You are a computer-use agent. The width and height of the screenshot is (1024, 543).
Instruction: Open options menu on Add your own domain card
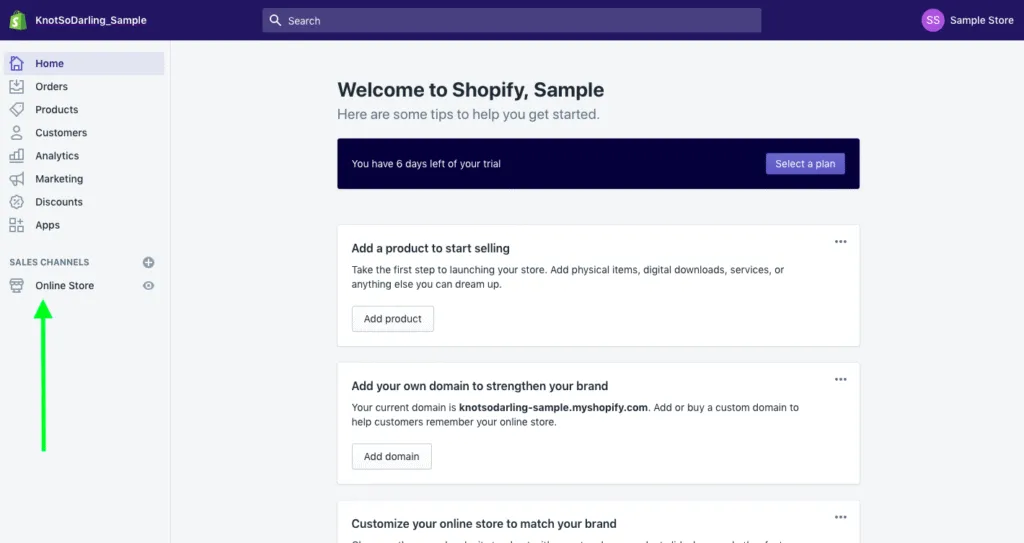click(x=840, y=380)
